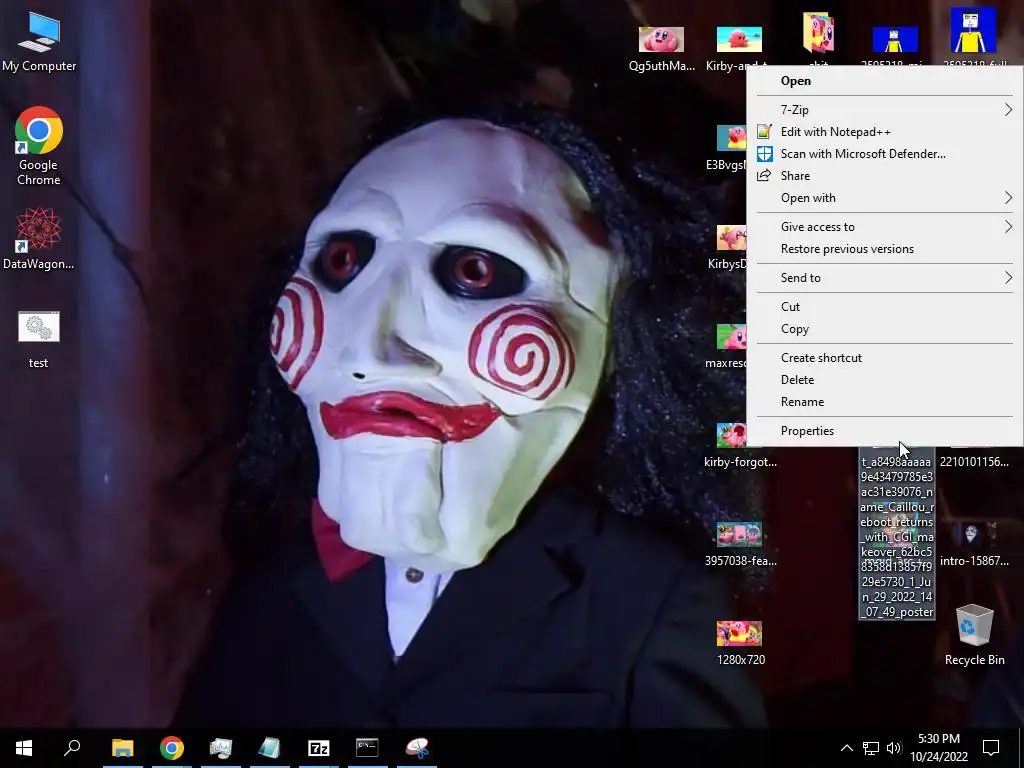The height and width of the screenshot is (768, 1024).
Task: Choose Create shortcut
Action: [x=885, y=358]
